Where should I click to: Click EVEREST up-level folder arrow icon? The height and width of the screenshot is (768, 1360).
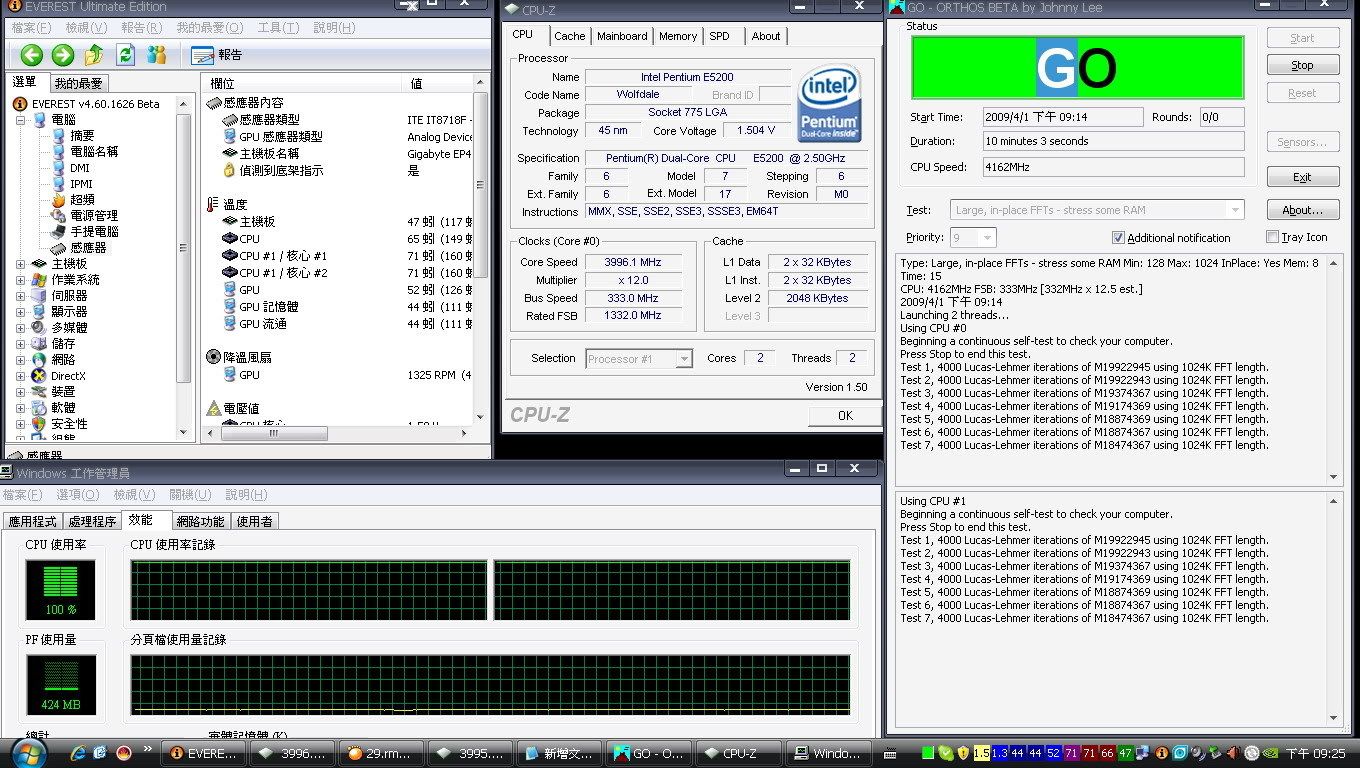click(x=95, y=55)
